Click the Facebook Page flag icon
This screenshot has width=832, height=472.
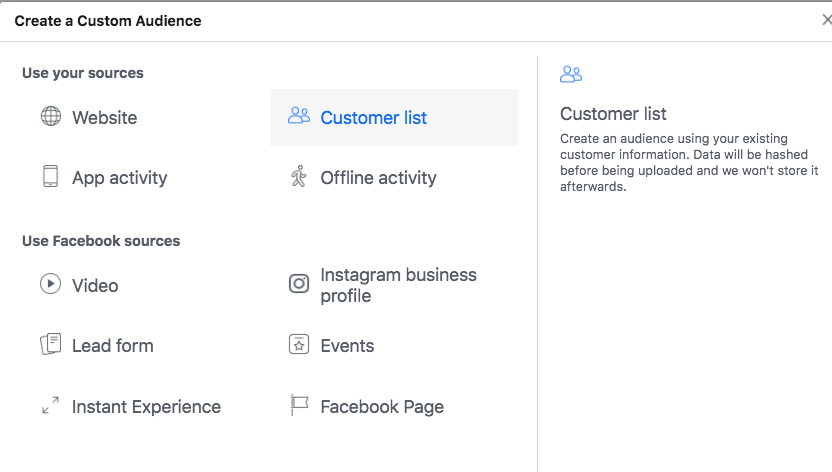[x=299, y=405]
